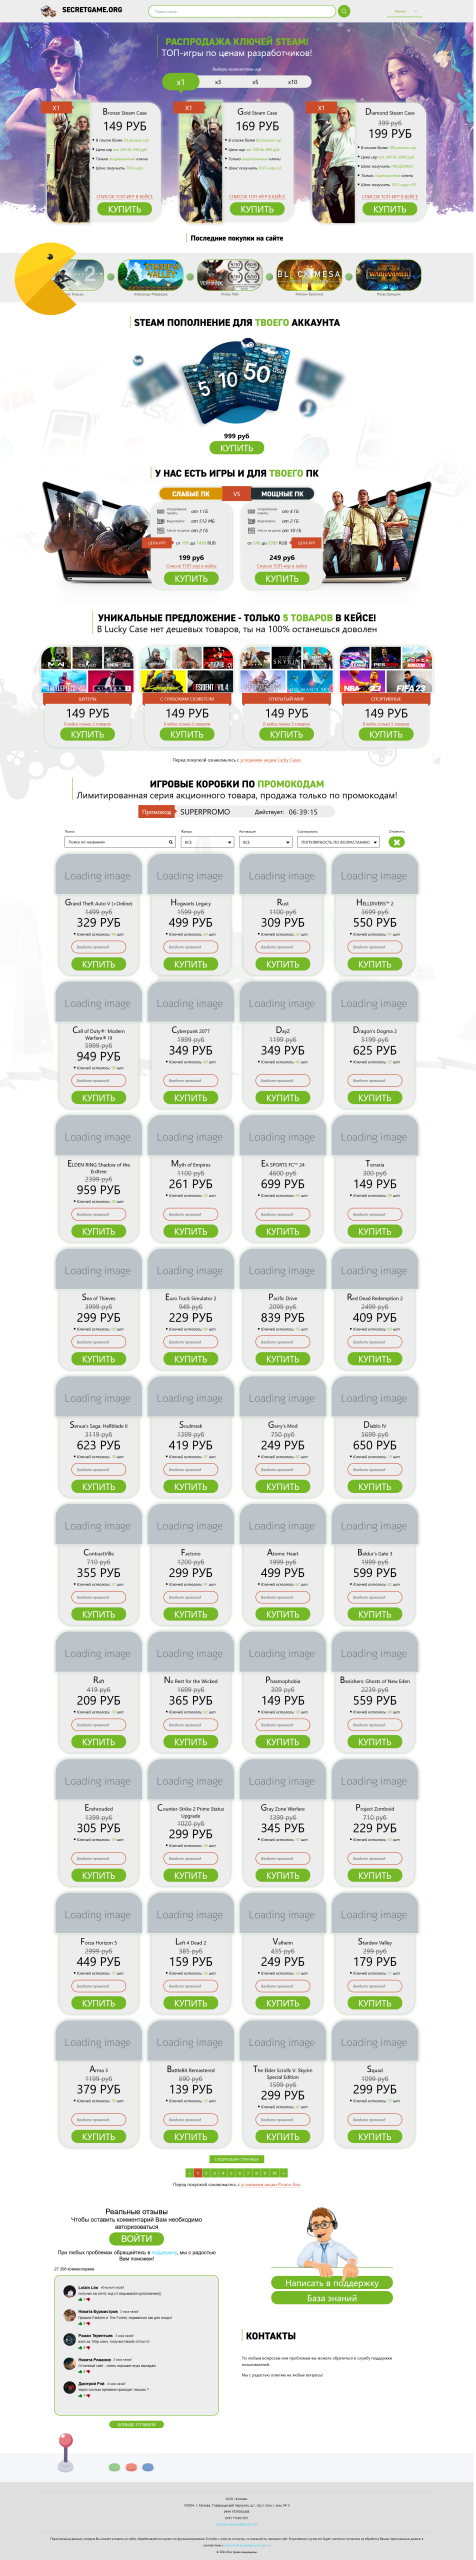Viewport: 476px width, 2560px height.
Task: Open the Активация dropdown
Action: (x=265, y=842)
